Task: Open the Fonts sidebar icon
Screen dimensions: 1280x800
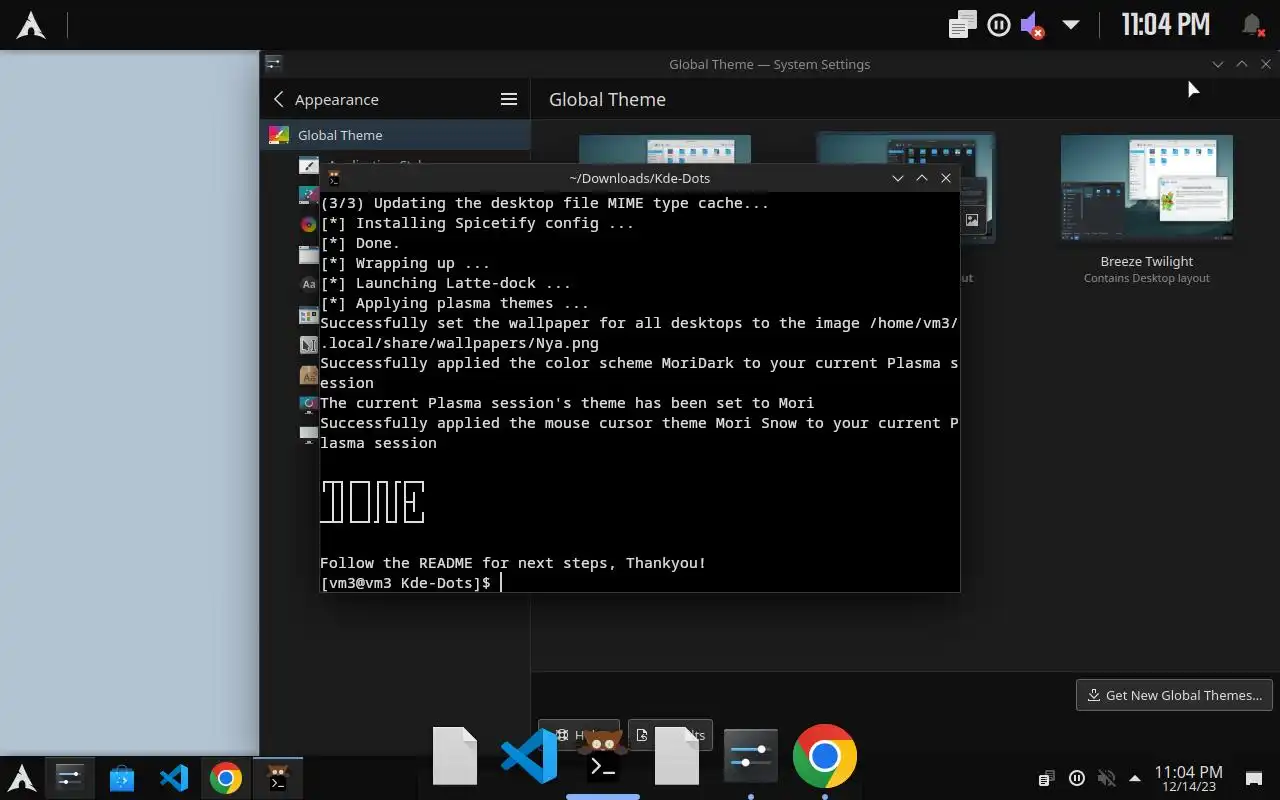Action: coord(309,285)
